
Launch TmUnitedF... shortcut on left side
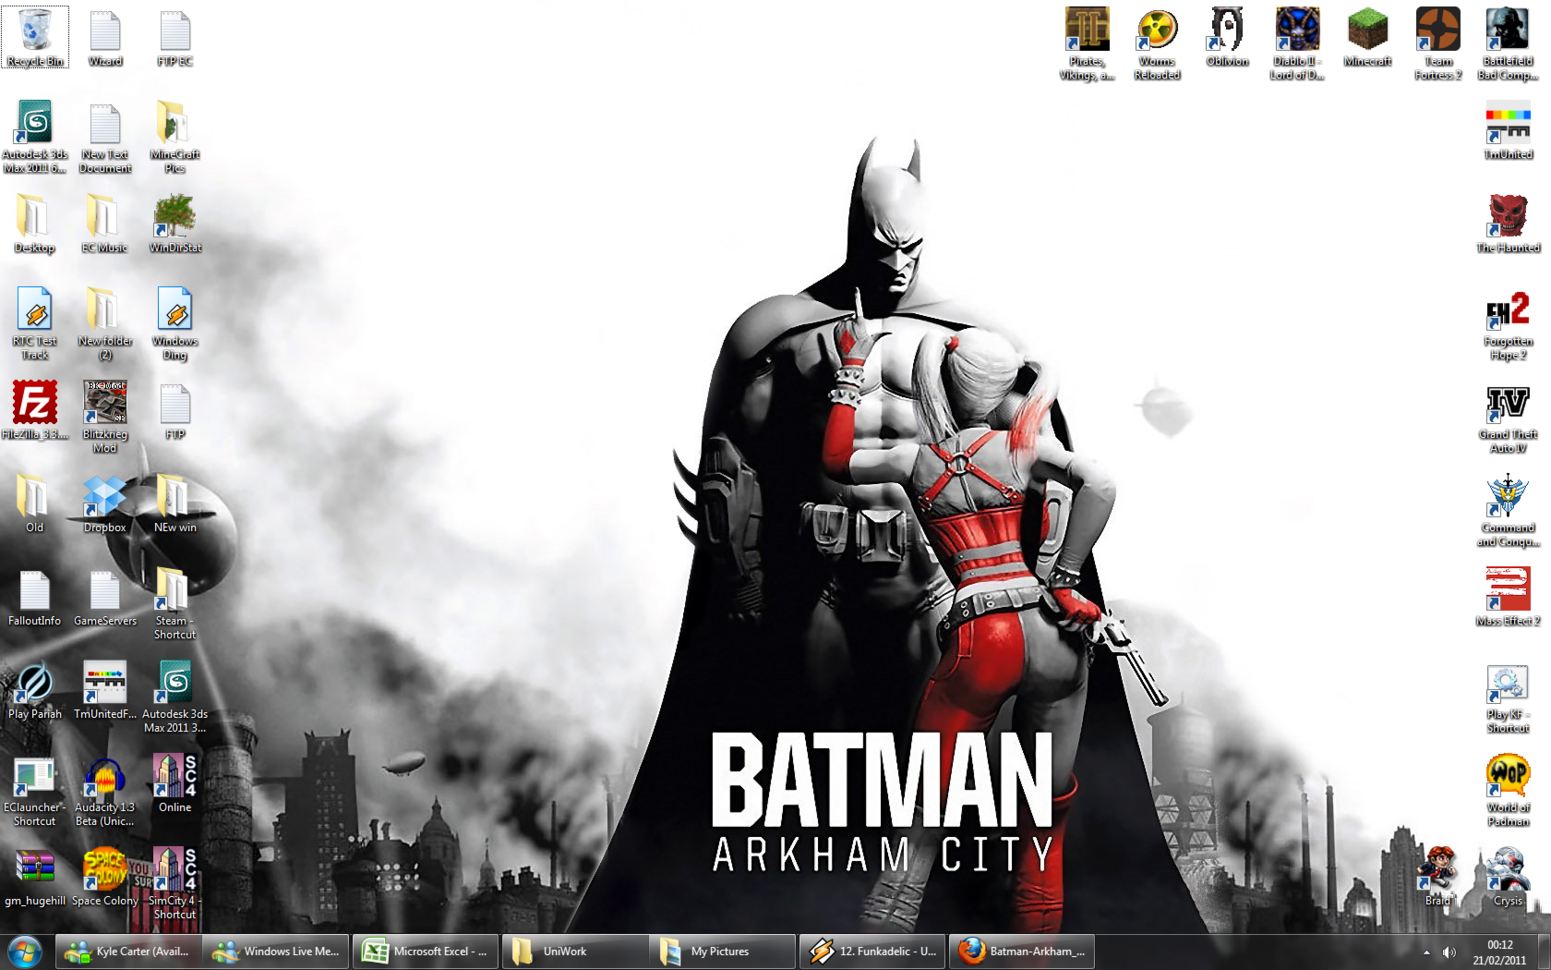coord(105,690)
